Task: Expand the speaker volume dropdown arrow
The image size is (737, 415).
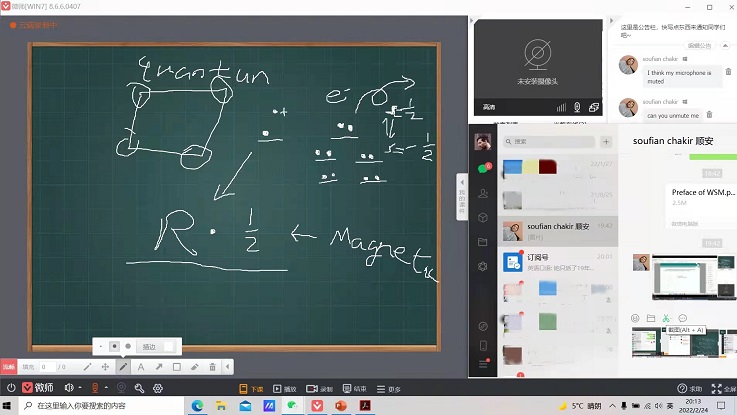Action: pos(80,388)
